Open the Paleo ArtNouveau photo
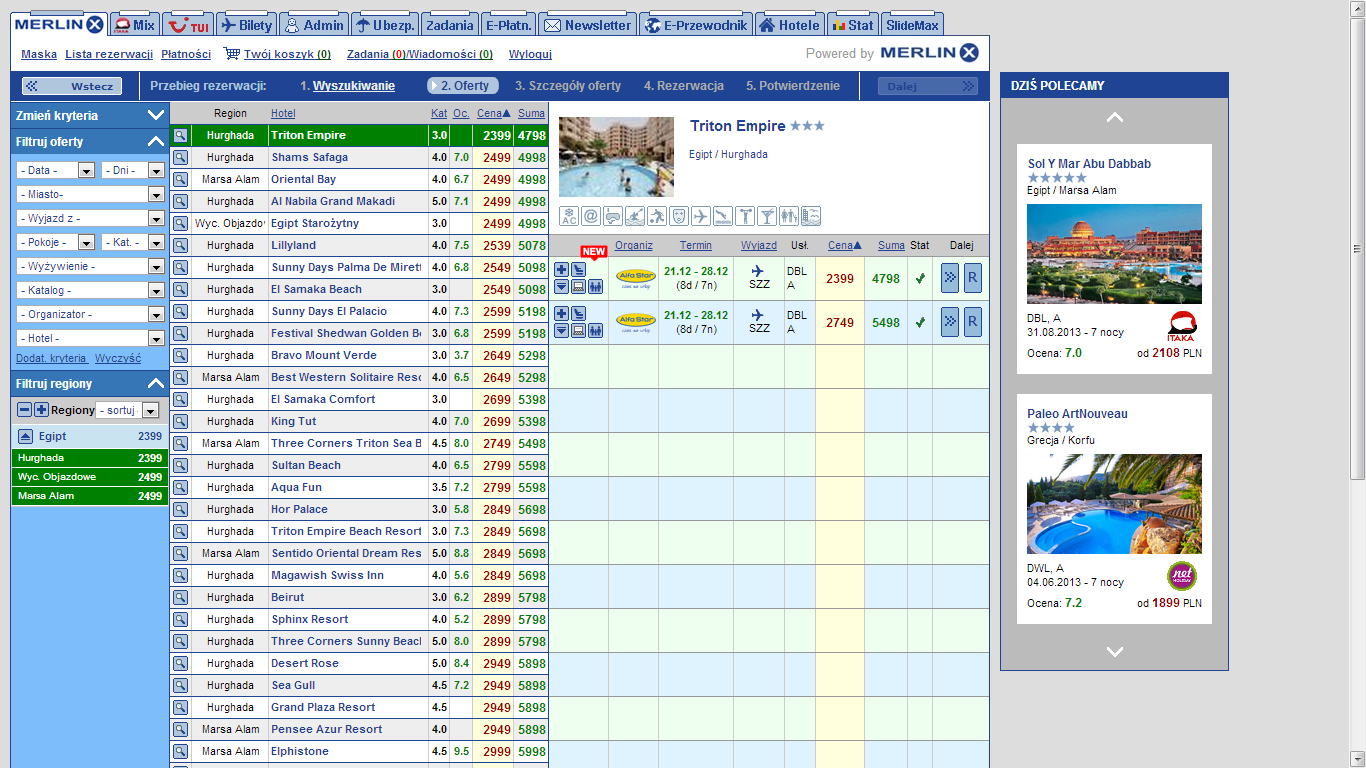1366x768 pixels. (1114, 504)
